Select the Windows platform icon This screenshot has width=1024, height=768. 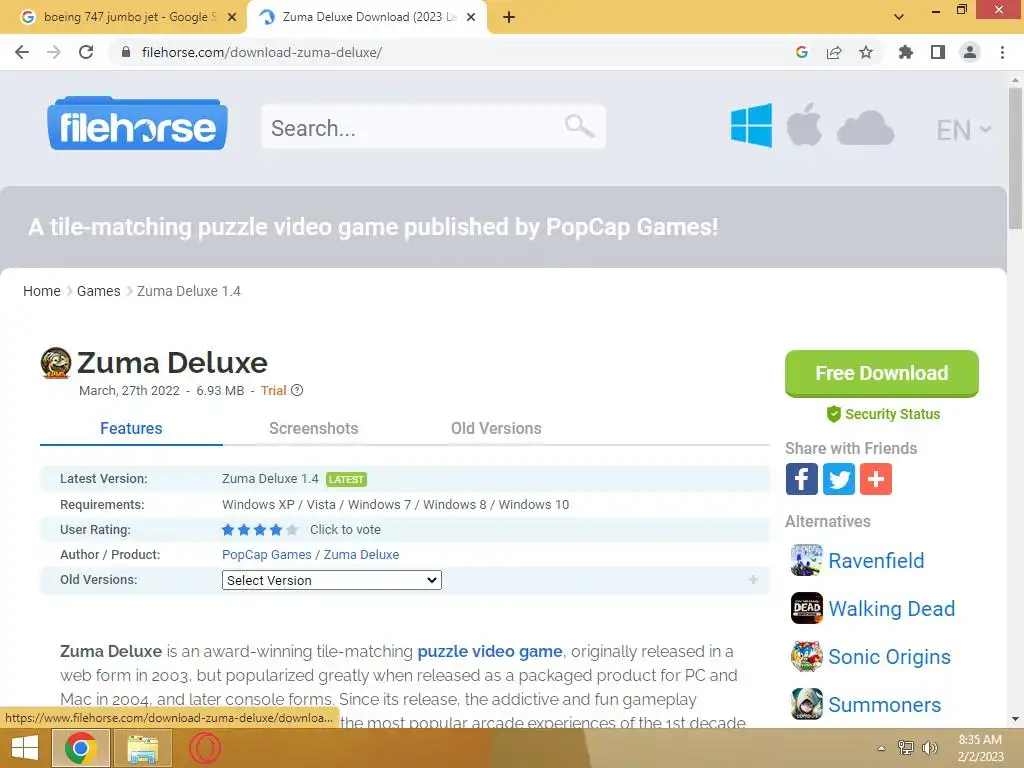[x=751, y=125]
